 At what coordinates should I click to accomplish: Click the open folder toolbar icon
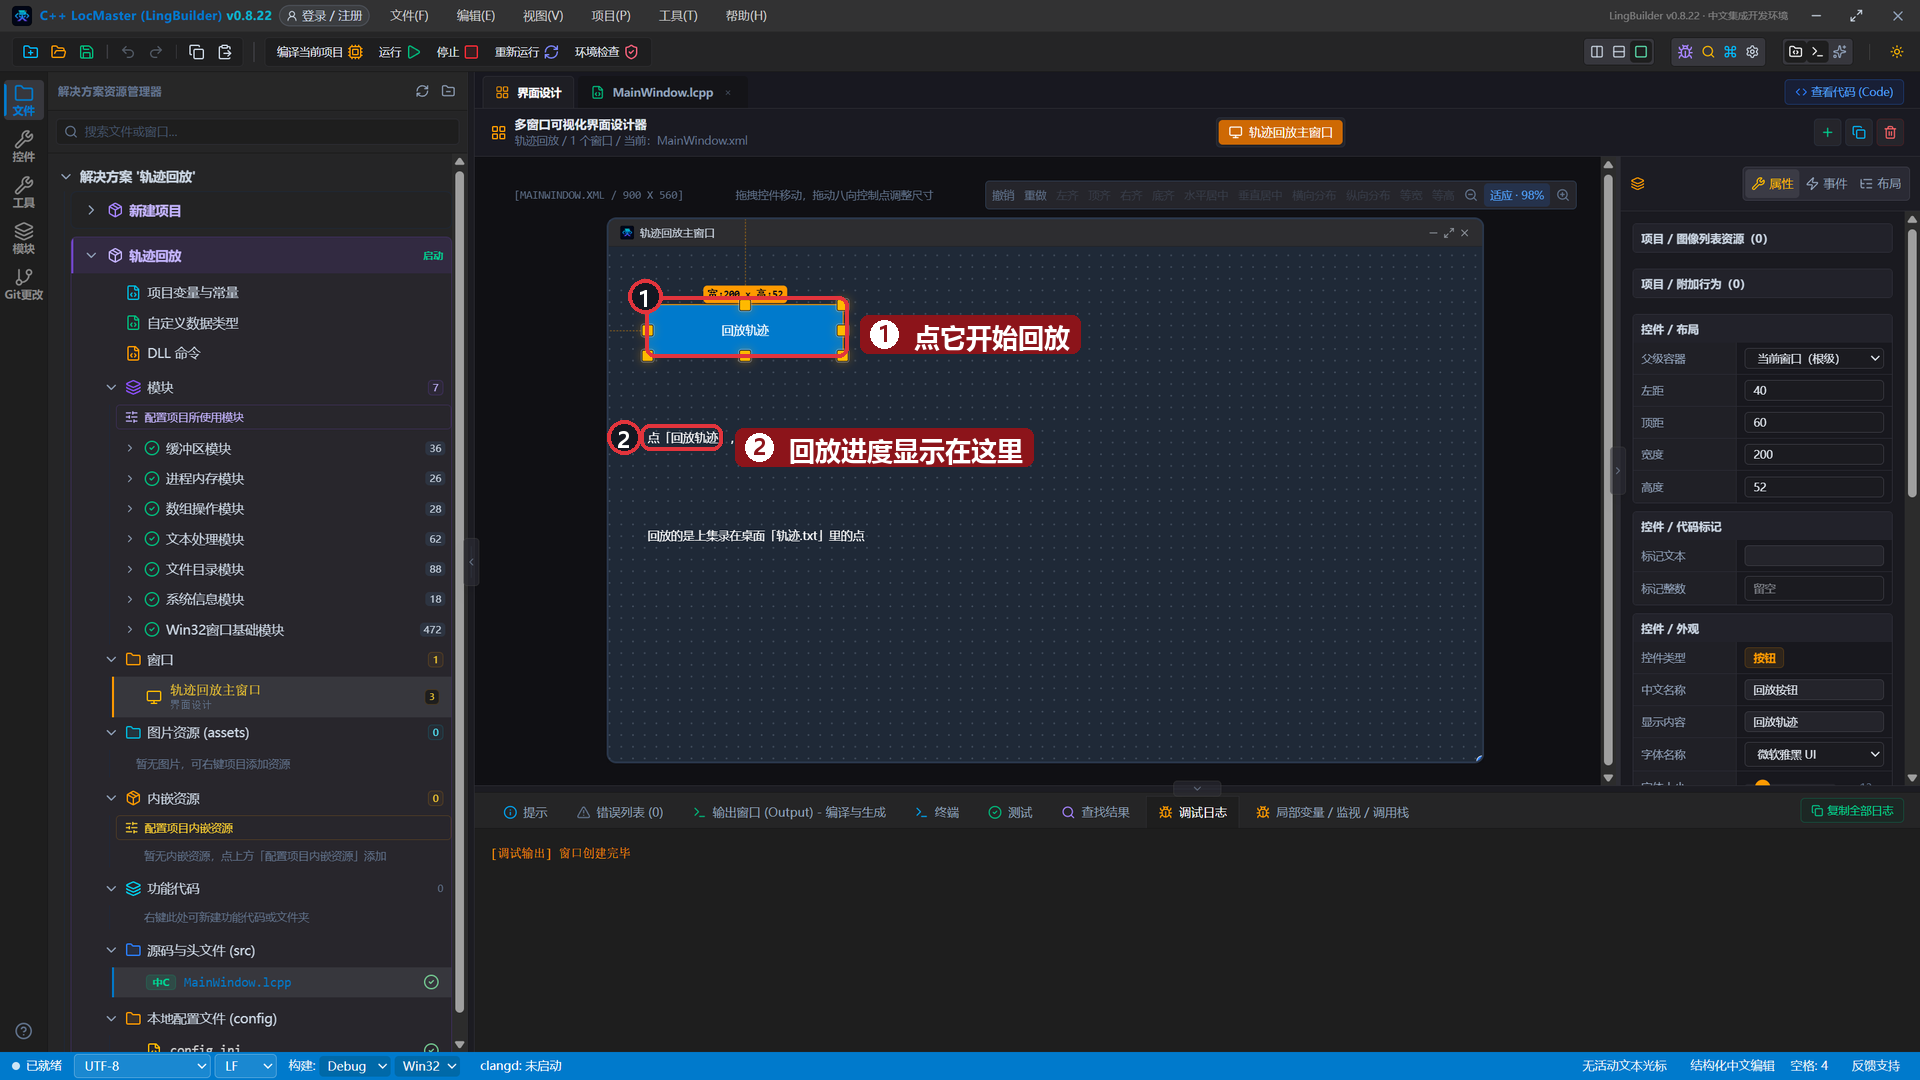(58, 52)
